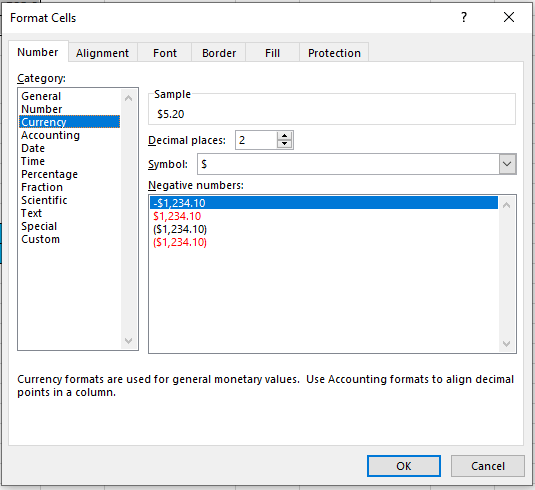
Task: Open the Protection tab
Action: point(334,53)
